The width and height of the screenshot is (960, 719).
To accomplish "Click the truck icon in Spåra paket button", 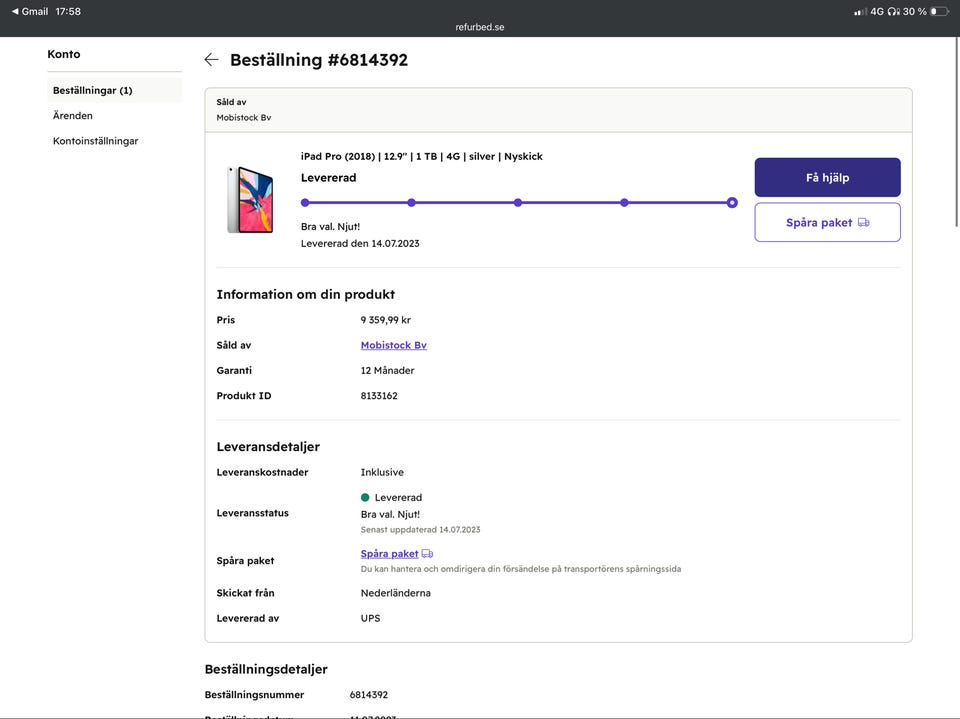I will (864, 223).
